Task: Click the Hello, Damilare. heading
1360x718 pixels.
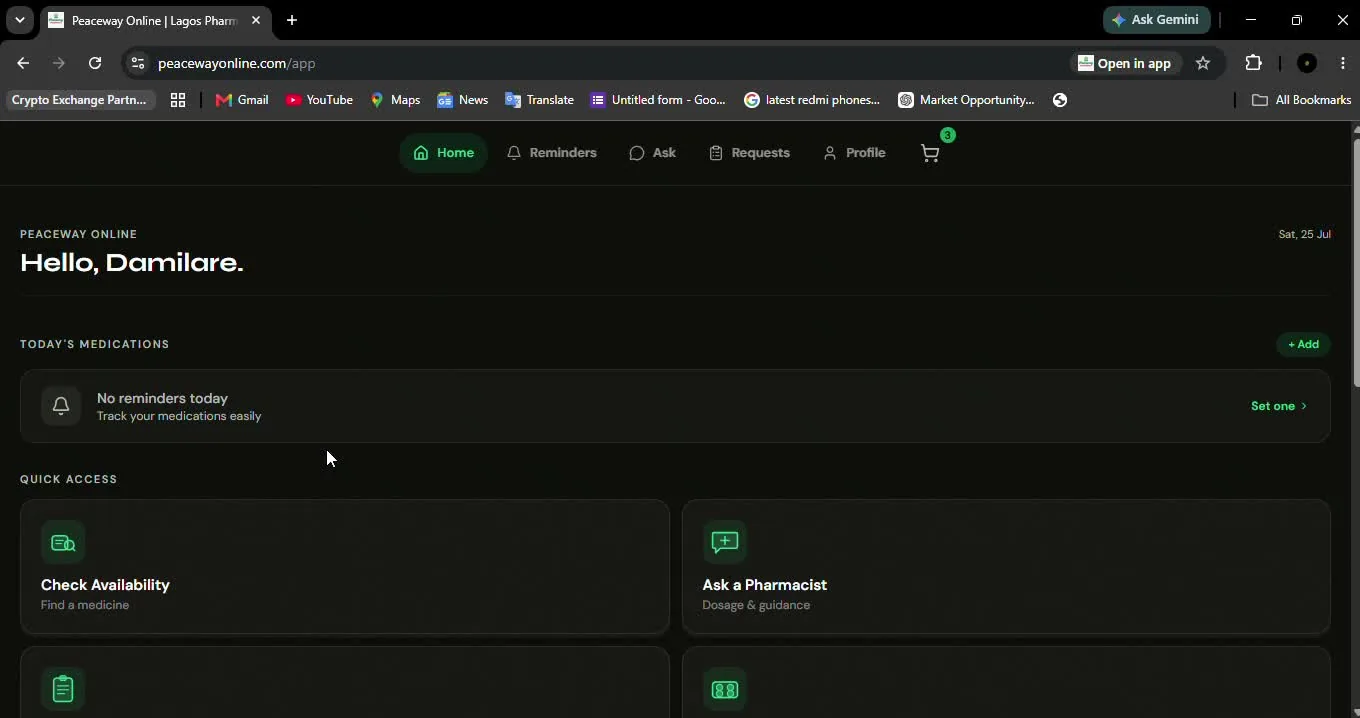Action: pos(131,263)
